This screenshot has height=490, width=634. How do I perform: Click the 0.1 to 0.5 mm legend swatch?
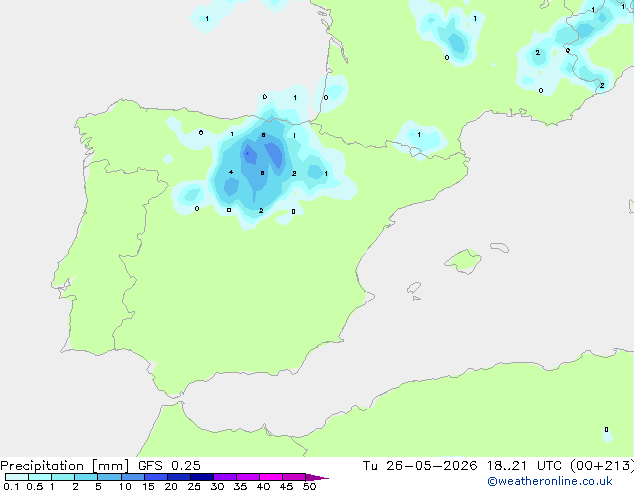(17, 477)
